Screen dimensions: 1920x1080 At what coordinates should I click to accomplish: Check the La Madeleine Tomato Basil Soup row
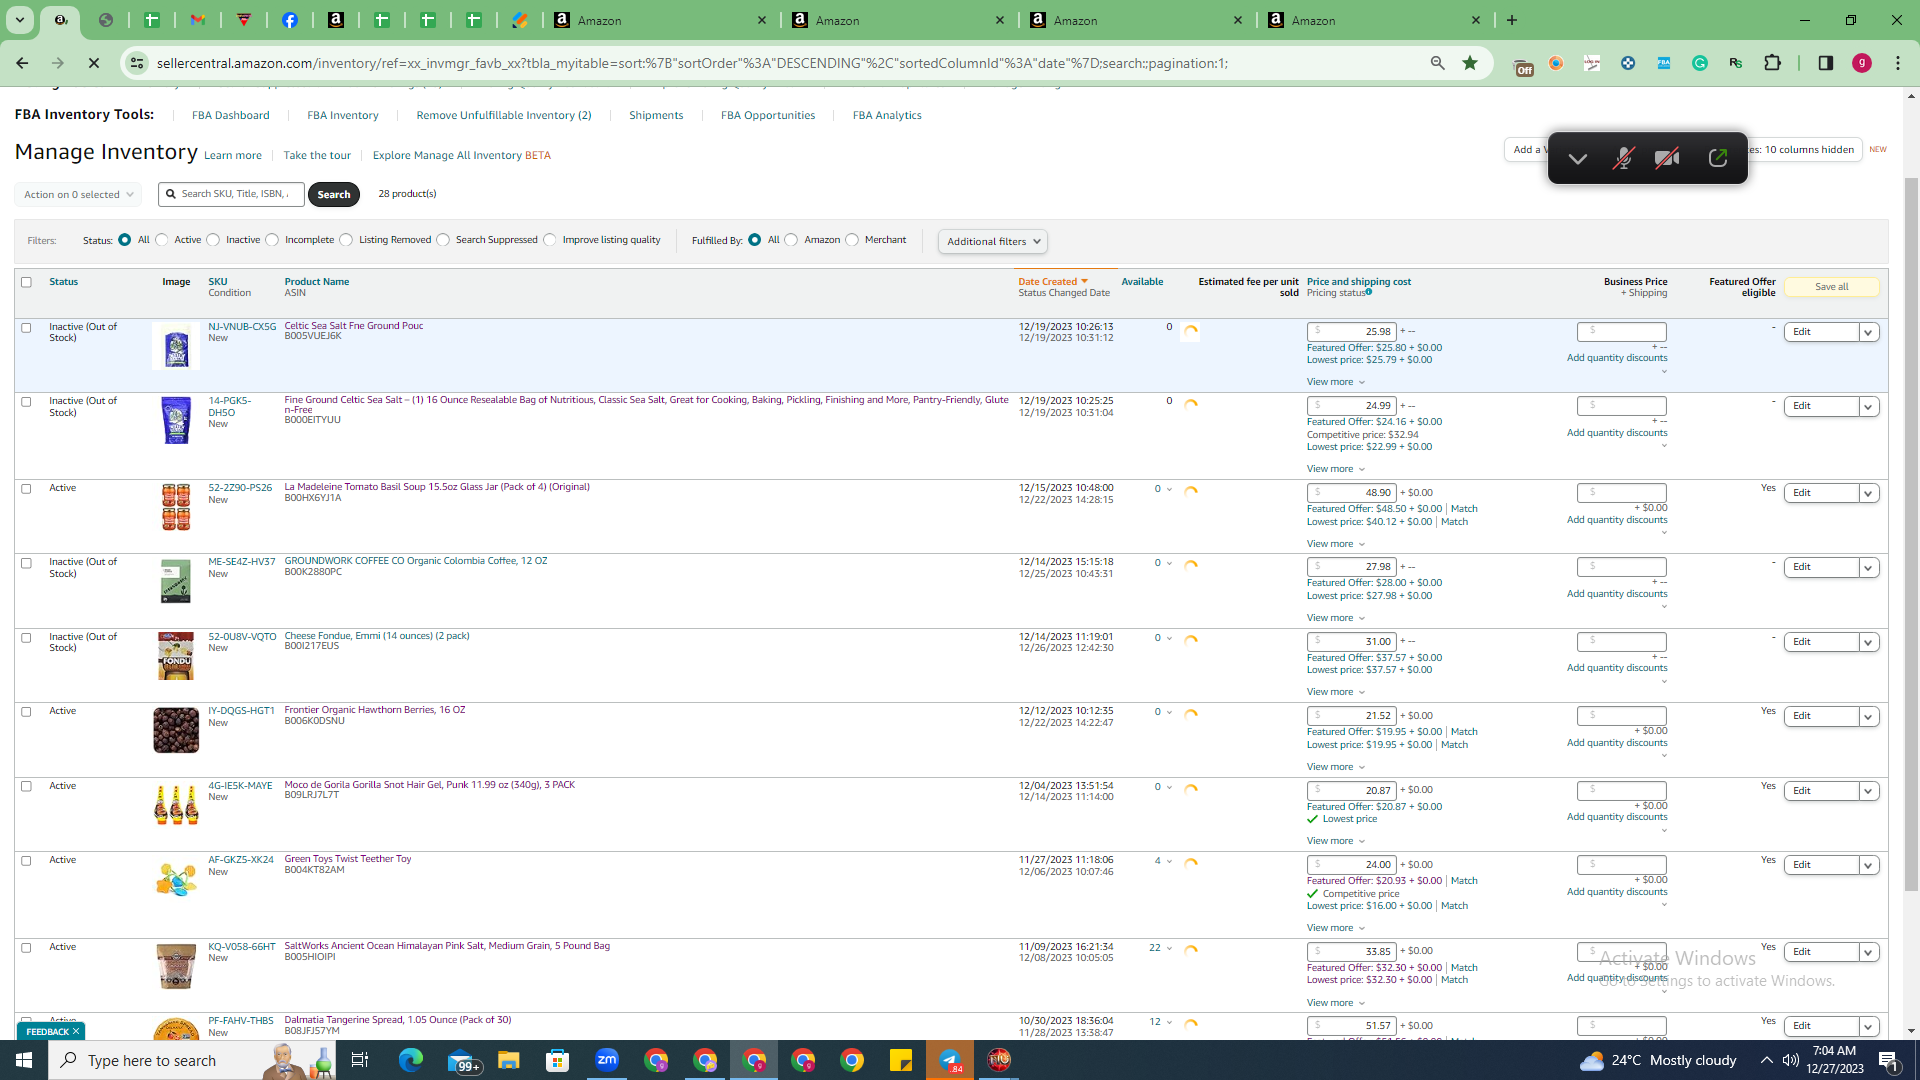[26, 488]
